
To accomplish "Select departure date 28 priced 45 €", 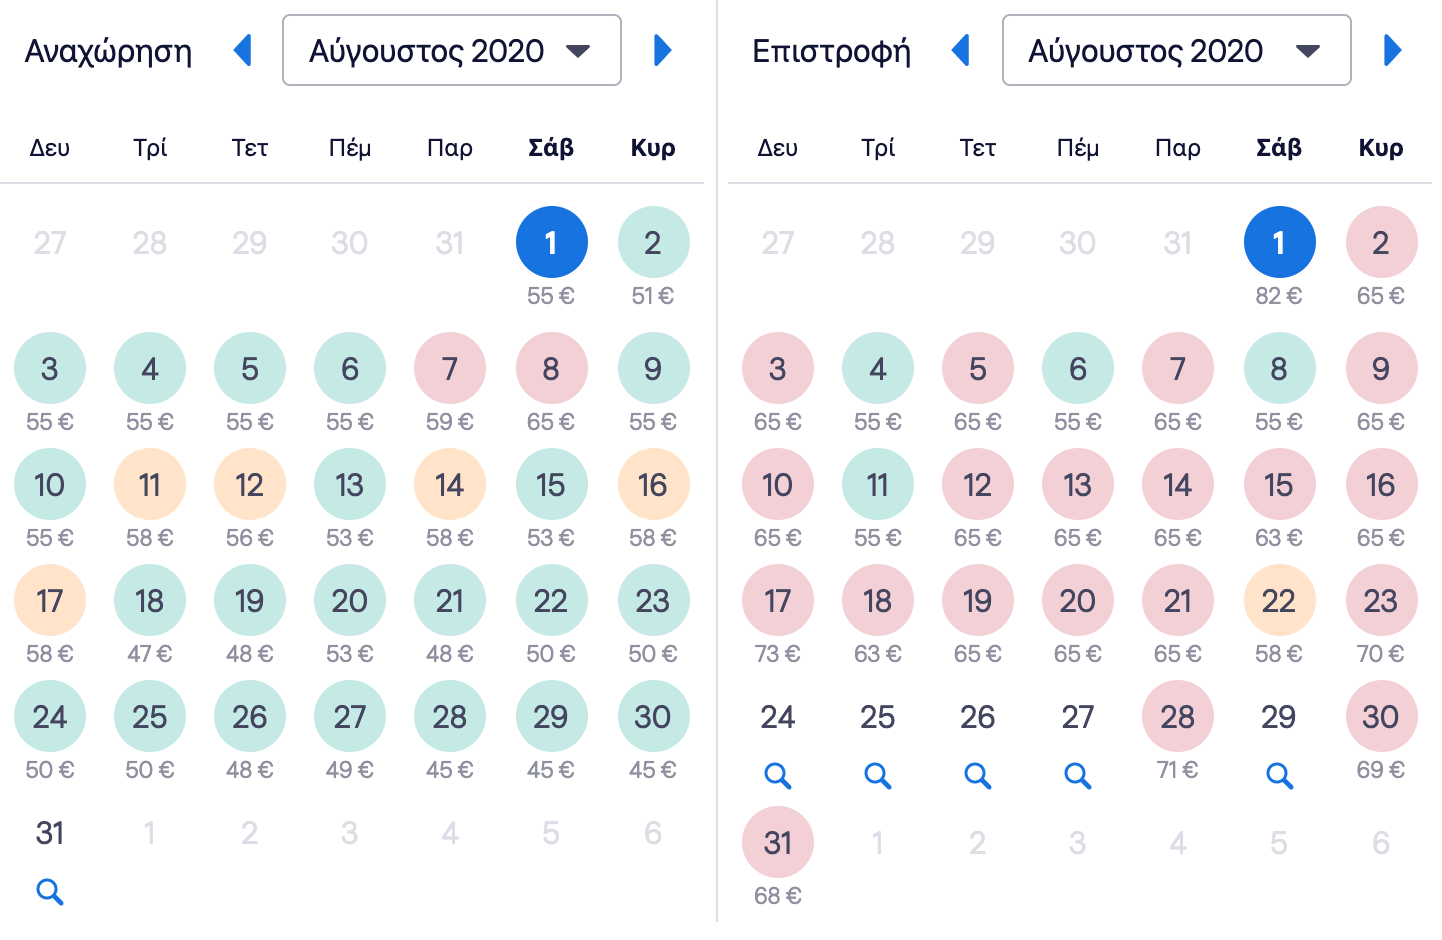I will pyautogui.click(x=450, y=717).
